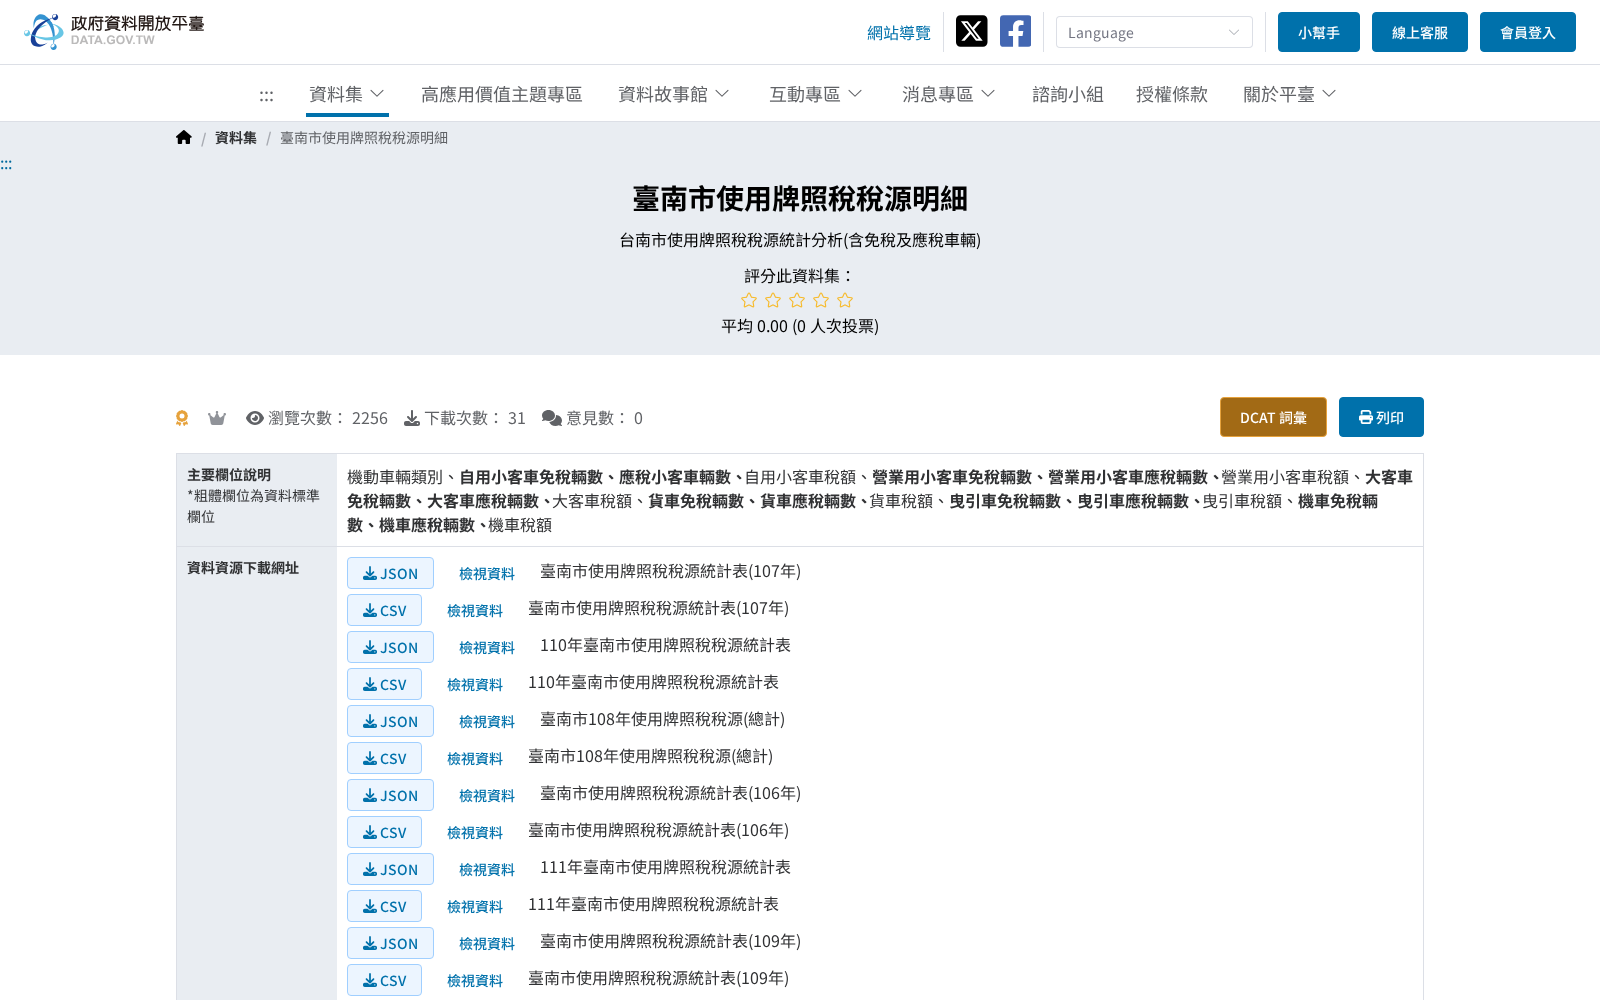View data for 106年 JSON row
The height and width of the screenshot is (1000, 1600).
487,795
